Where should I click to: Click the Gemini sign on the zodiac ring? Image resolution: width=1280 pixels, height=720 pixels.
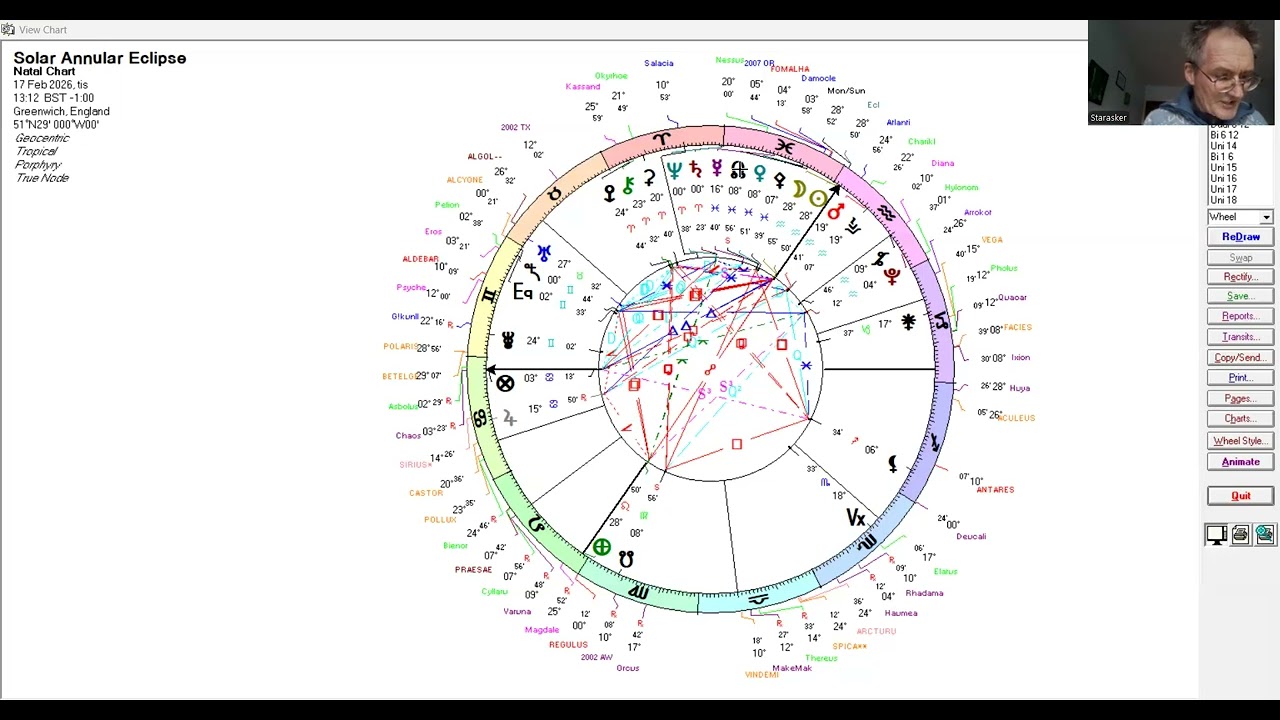click(x=489, y=295)
